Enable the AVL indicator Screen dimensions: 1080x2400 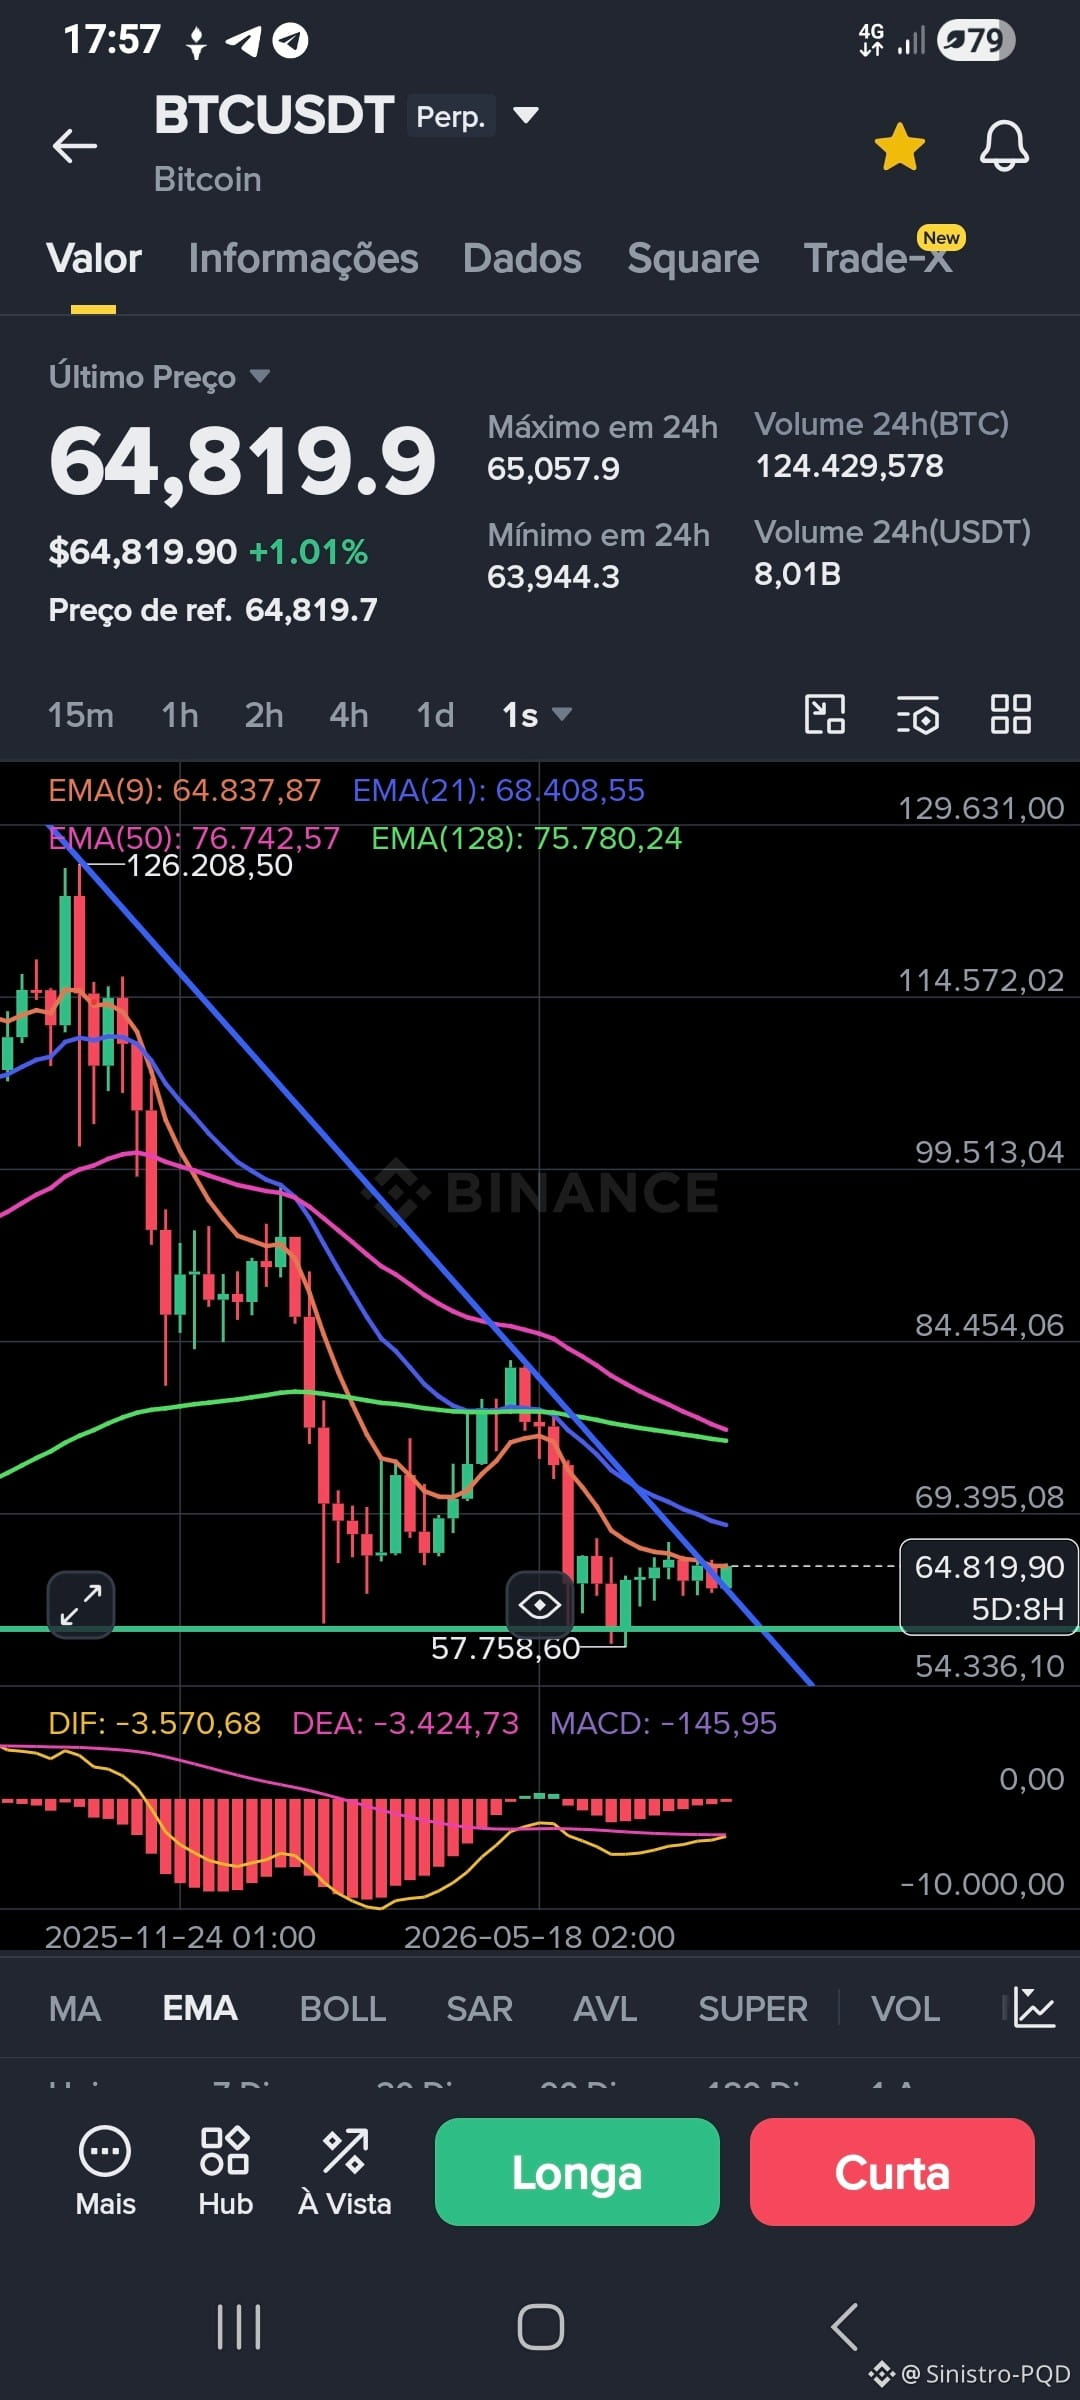[x=605, y=2008]
